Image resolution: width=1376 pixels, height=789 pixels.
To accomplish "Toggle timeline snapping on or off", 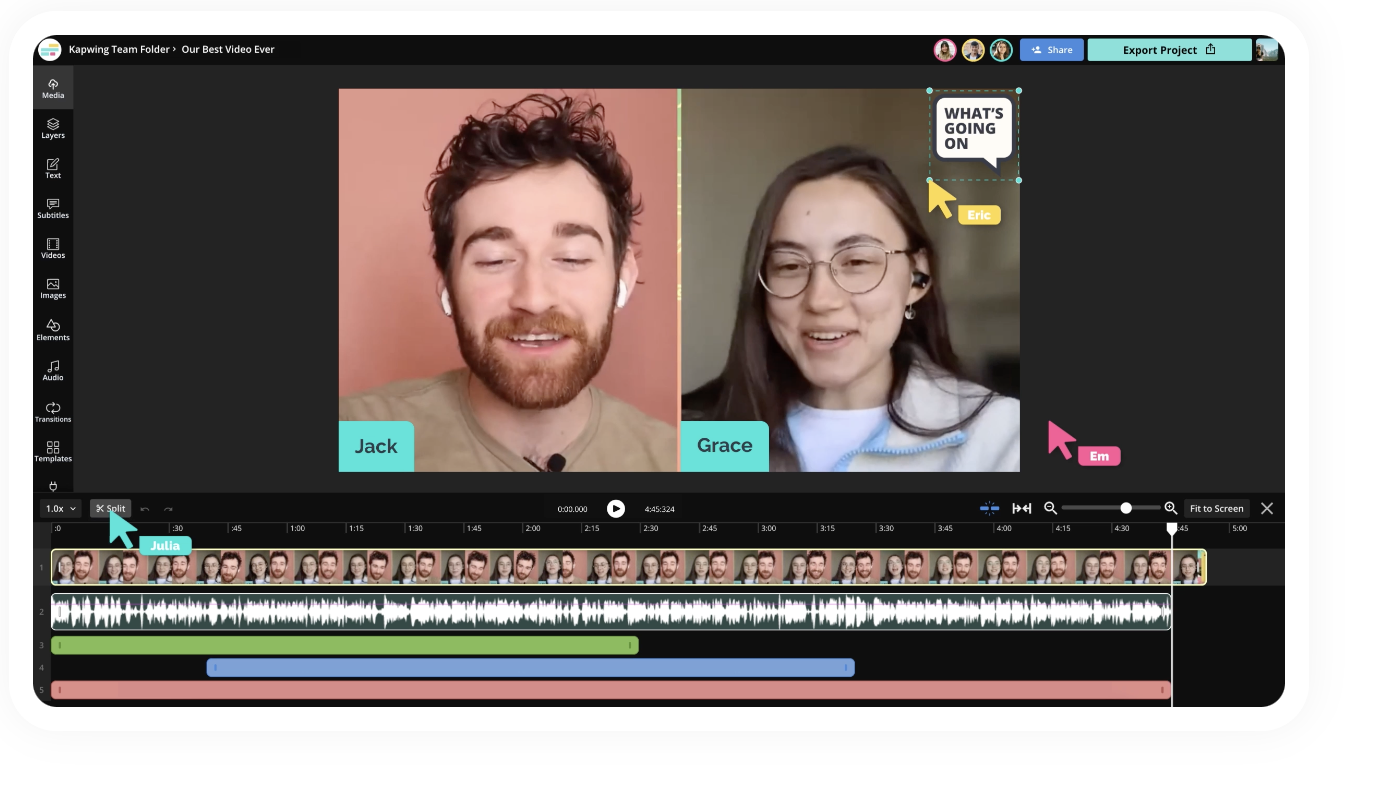I will [989, 508].
